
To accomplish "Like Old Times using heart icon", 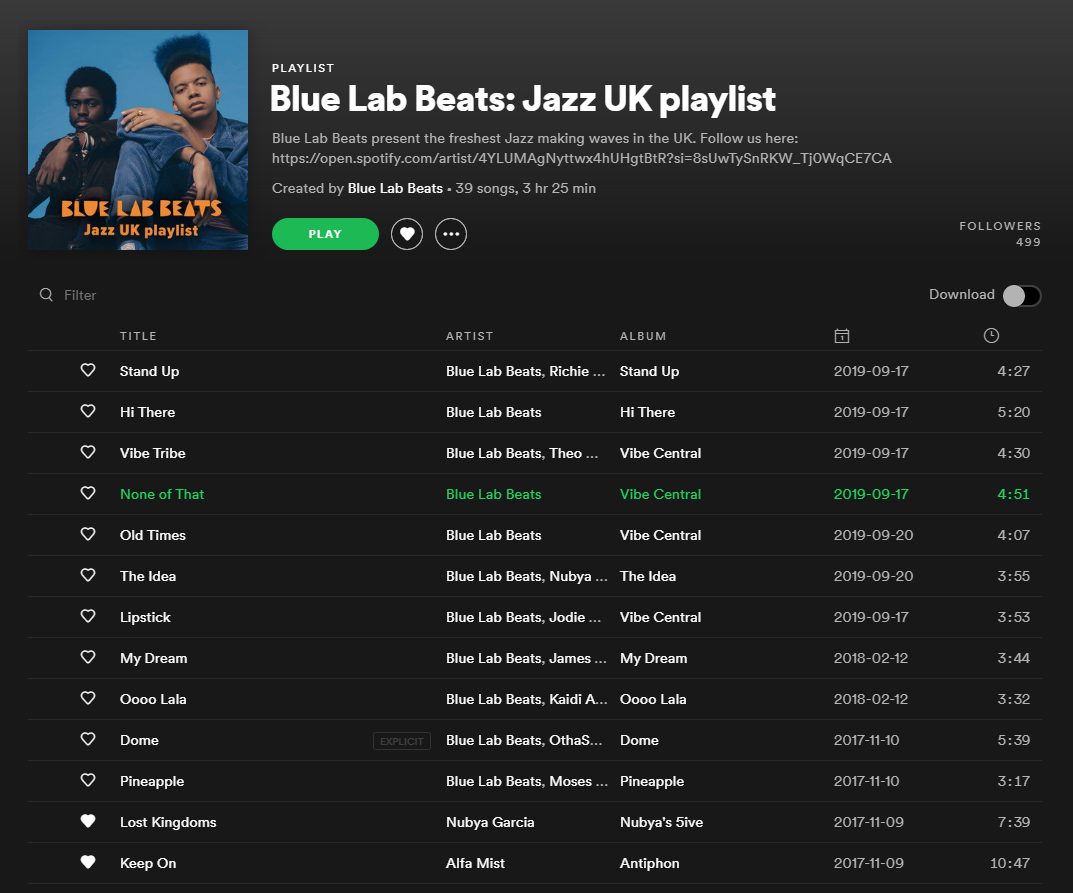I will (x=88, y=534).
